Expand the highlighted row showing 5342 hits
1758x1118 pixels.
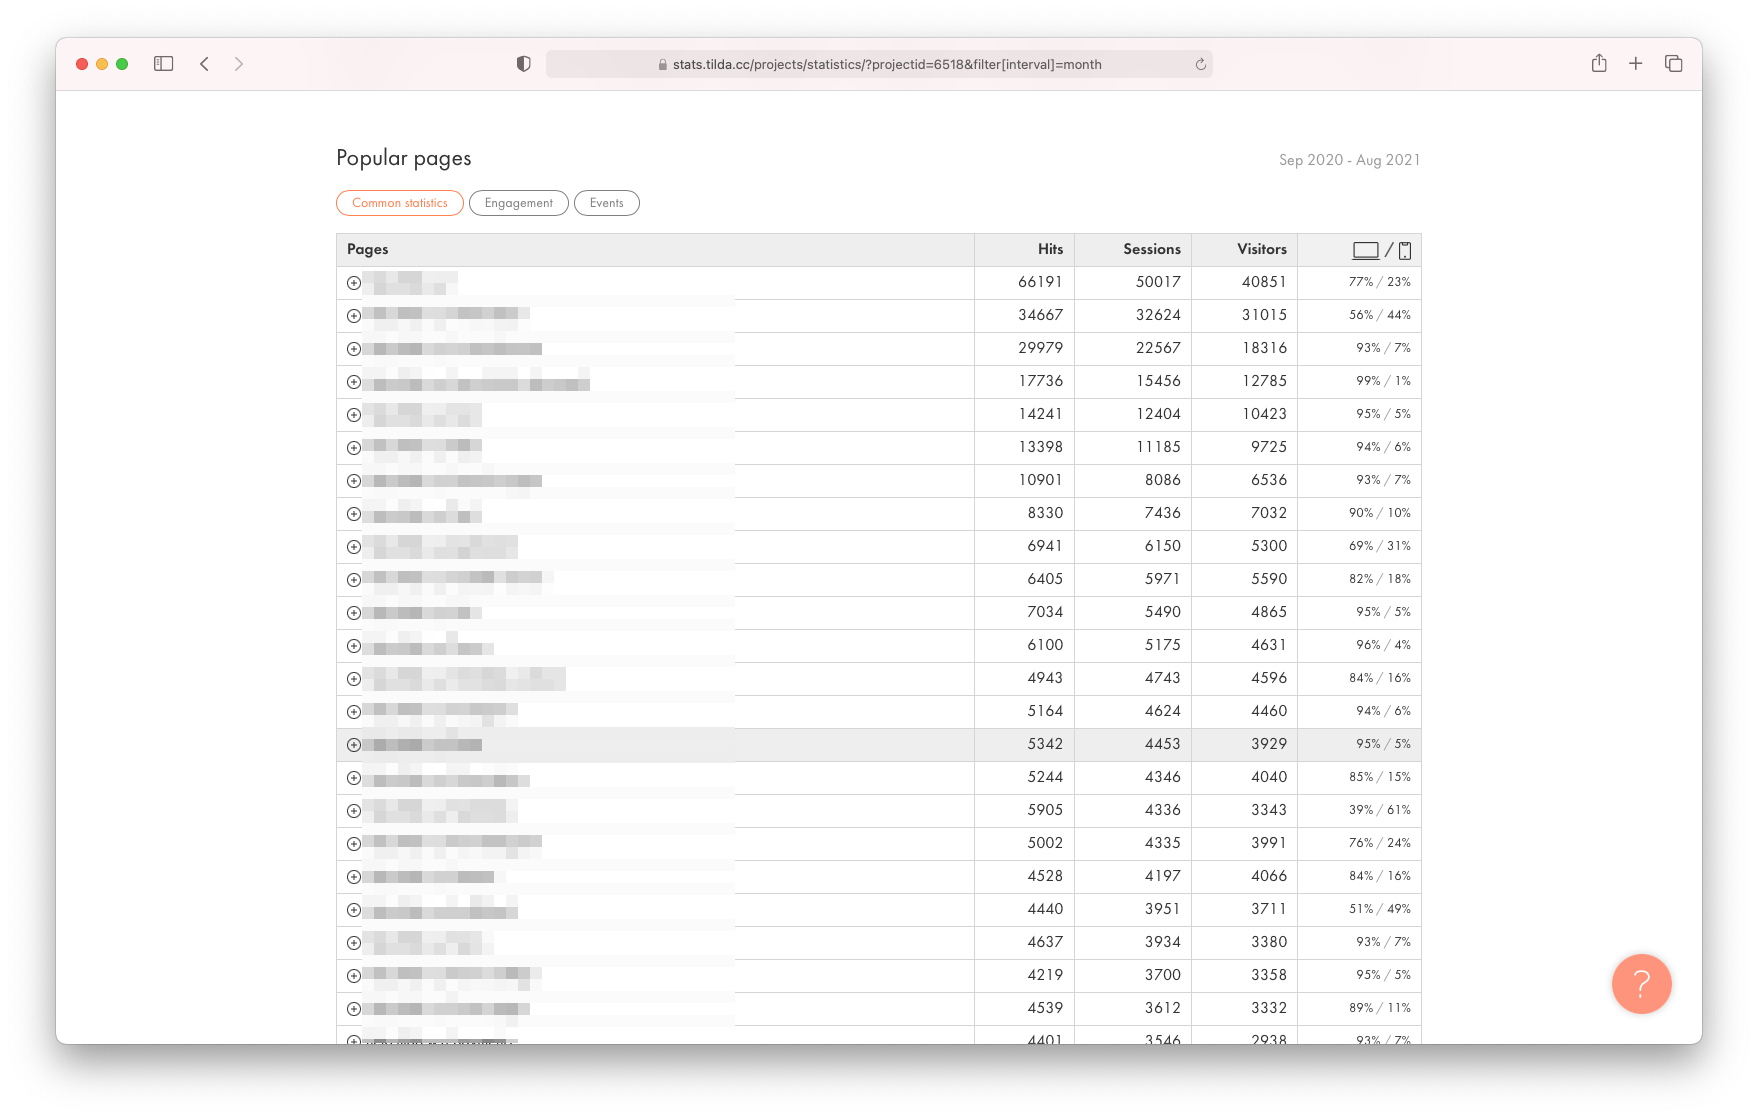pos(353,744)
